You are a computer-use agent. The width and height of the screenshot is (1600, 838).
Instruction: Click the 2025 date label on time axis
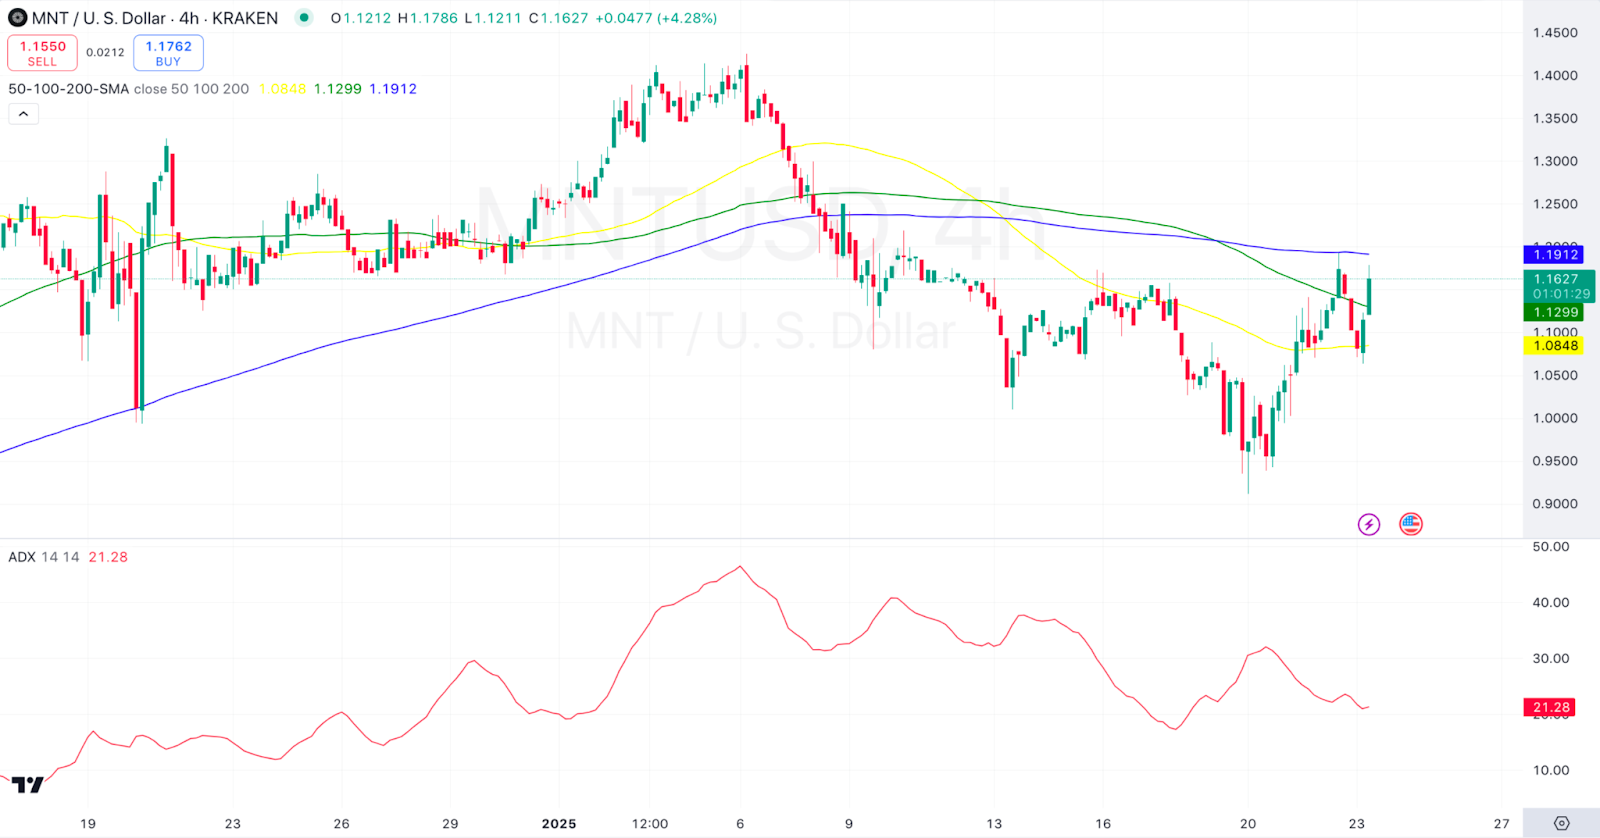coord(559,824)
